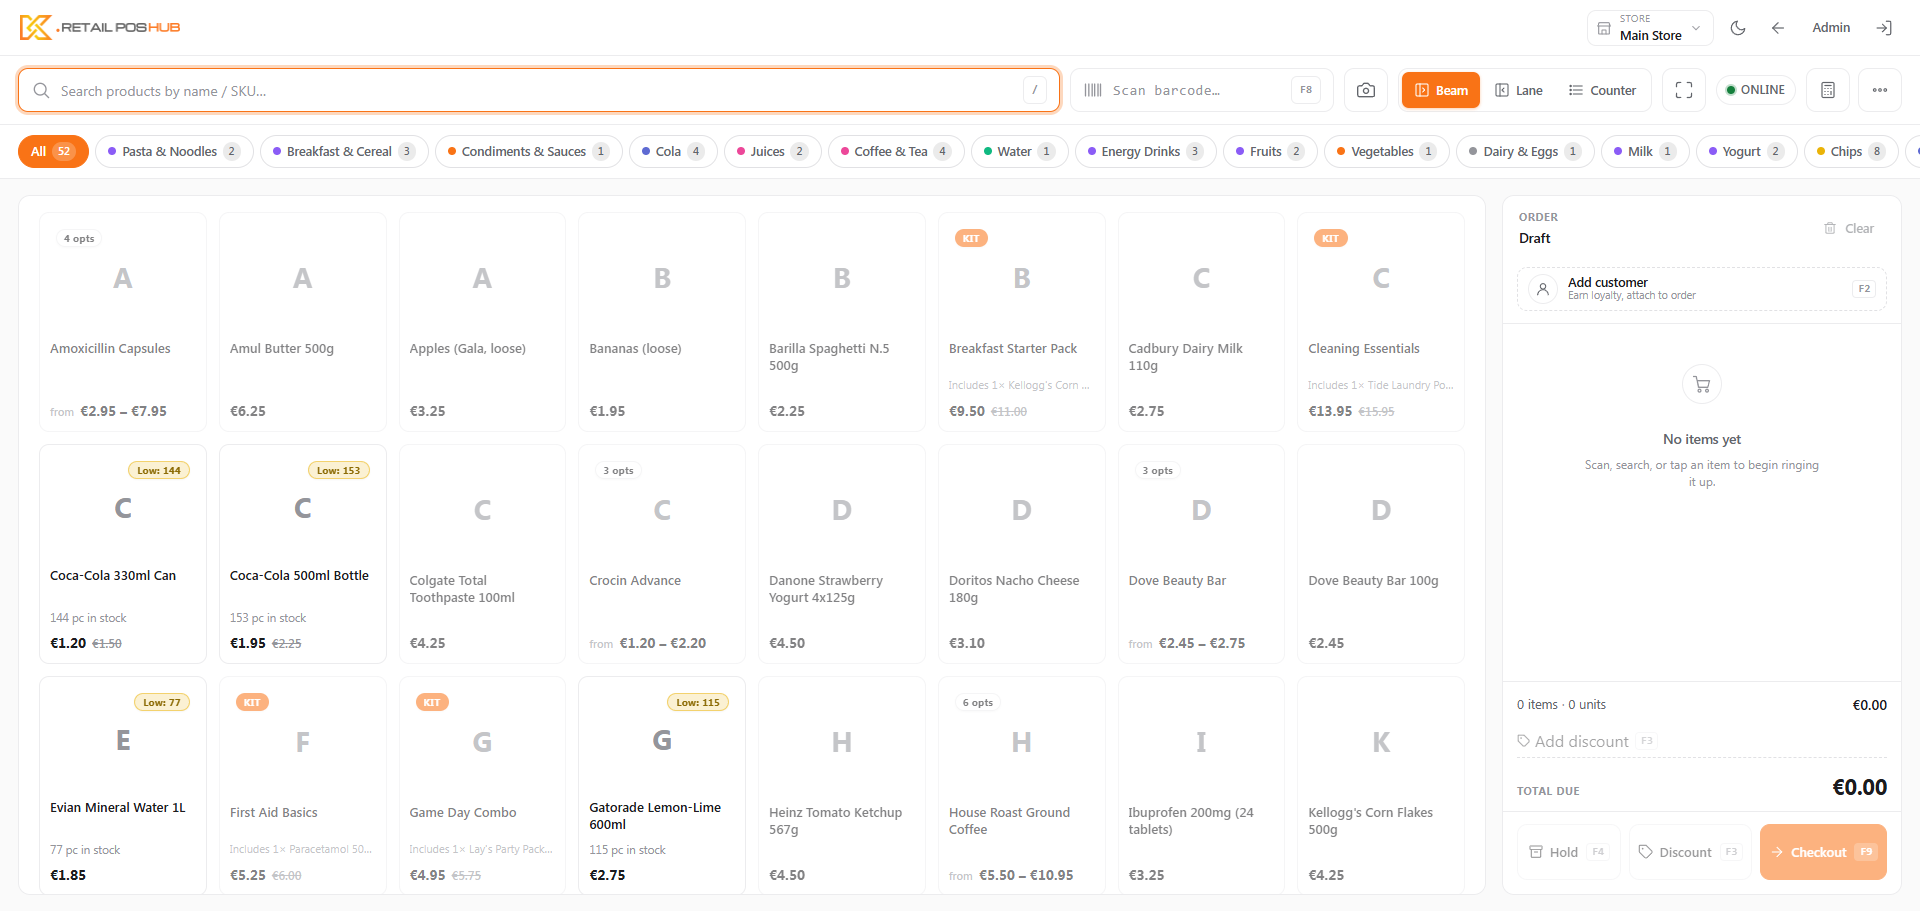The width and height of the screenshot is (1920, 911).
Task: Filter by Chips category
Action: [x=1851, y=151]
